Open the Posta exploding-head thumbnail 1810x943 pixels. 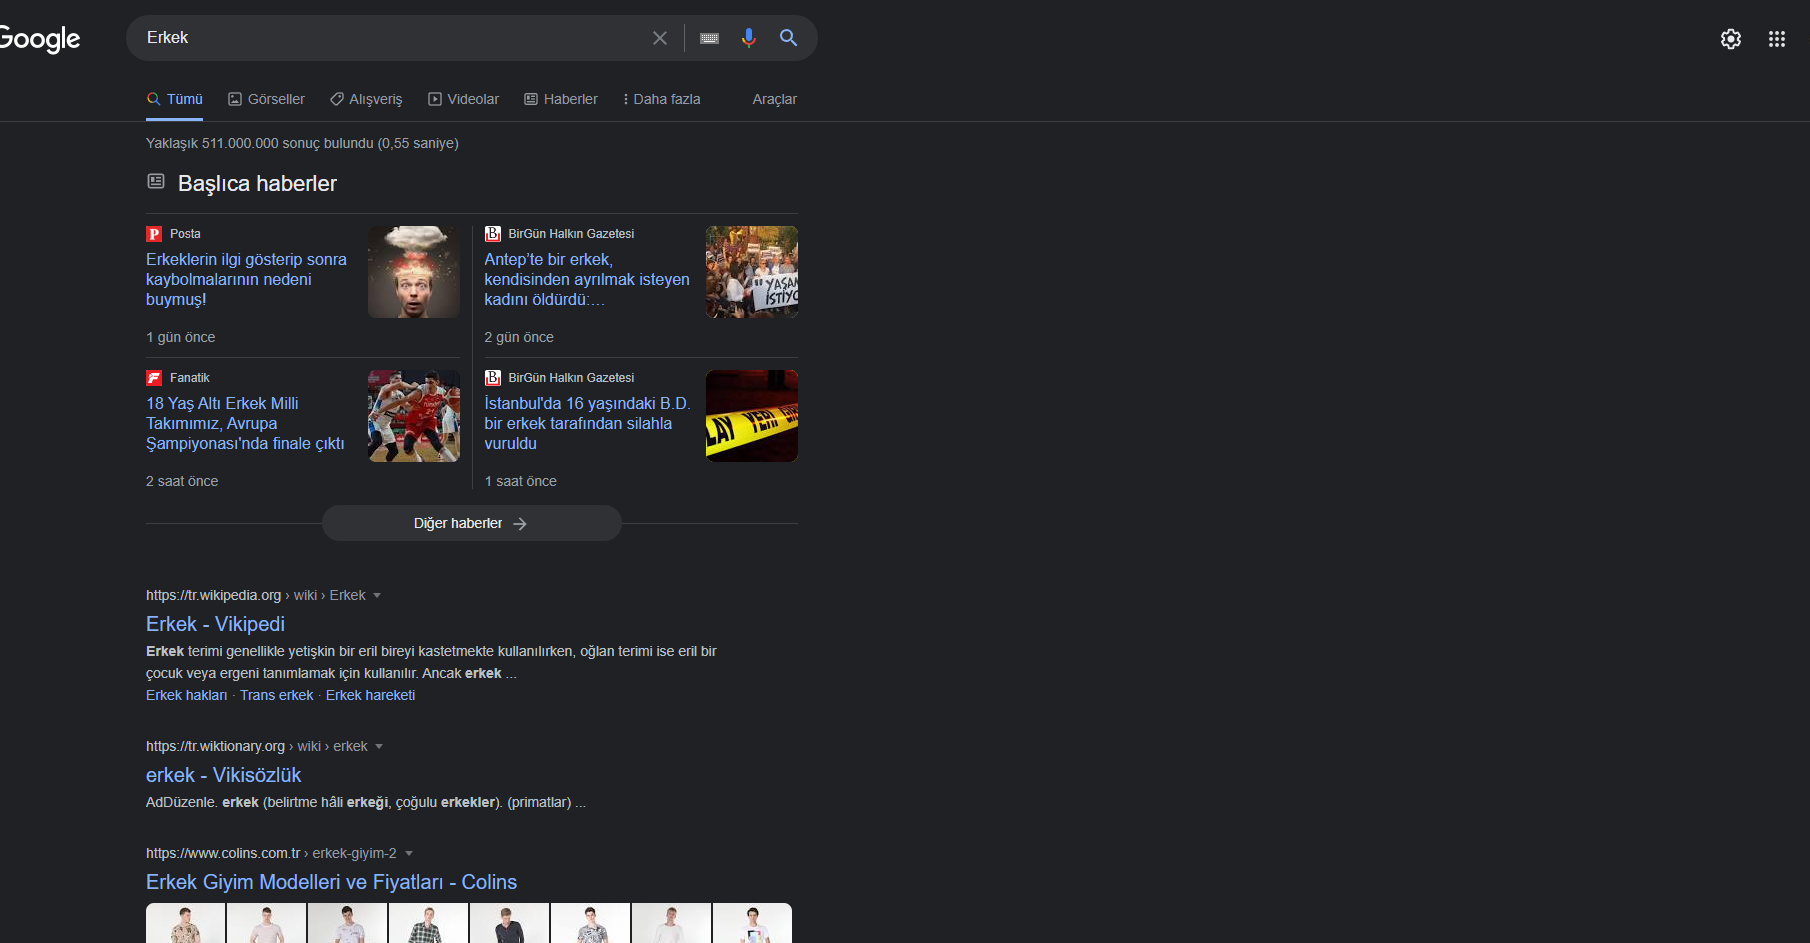414,272
